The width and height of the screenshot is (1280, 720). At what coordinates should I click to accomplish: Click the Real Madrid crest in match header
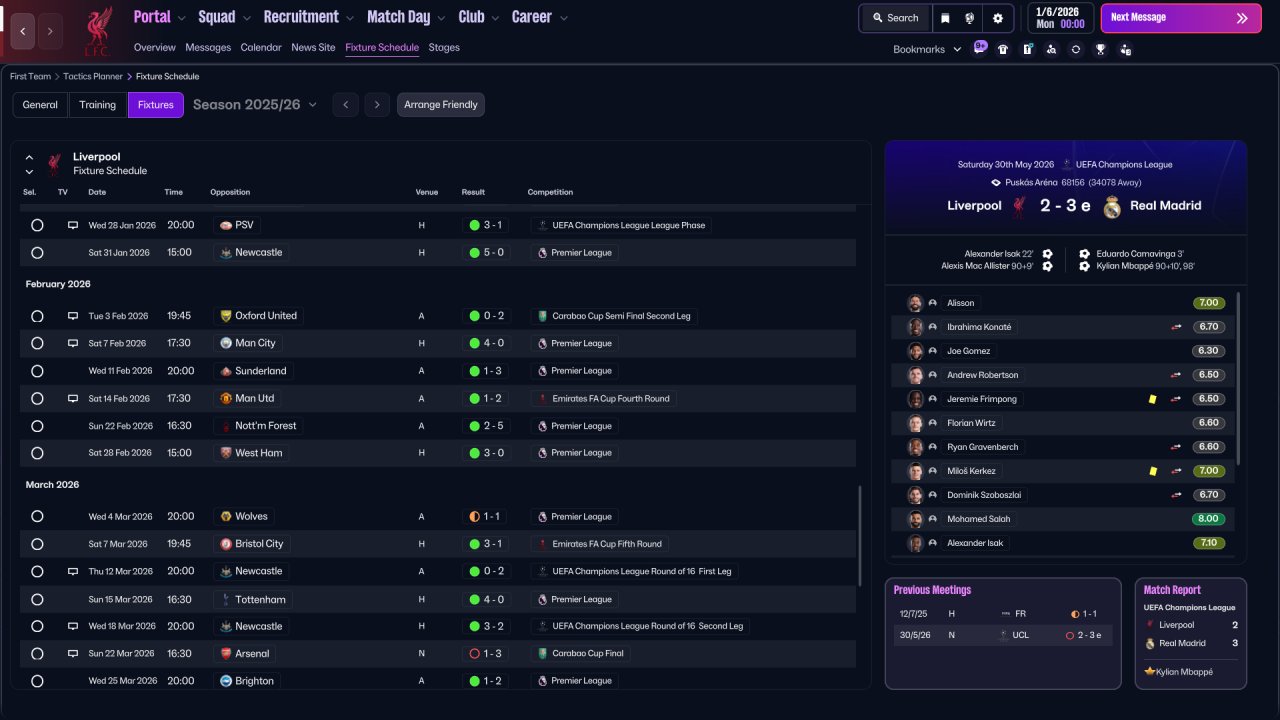click(1112, 206)
